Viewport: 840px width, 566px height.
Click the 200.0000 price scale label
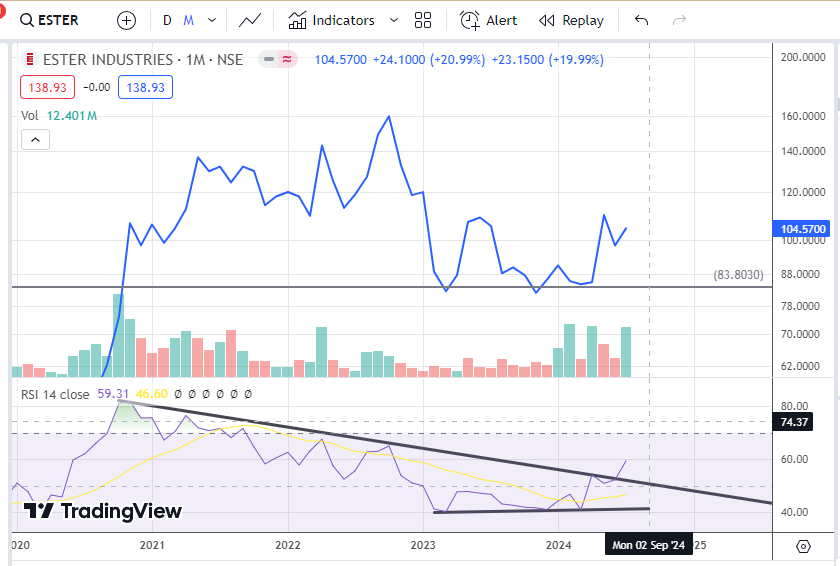tap(803, 57)
